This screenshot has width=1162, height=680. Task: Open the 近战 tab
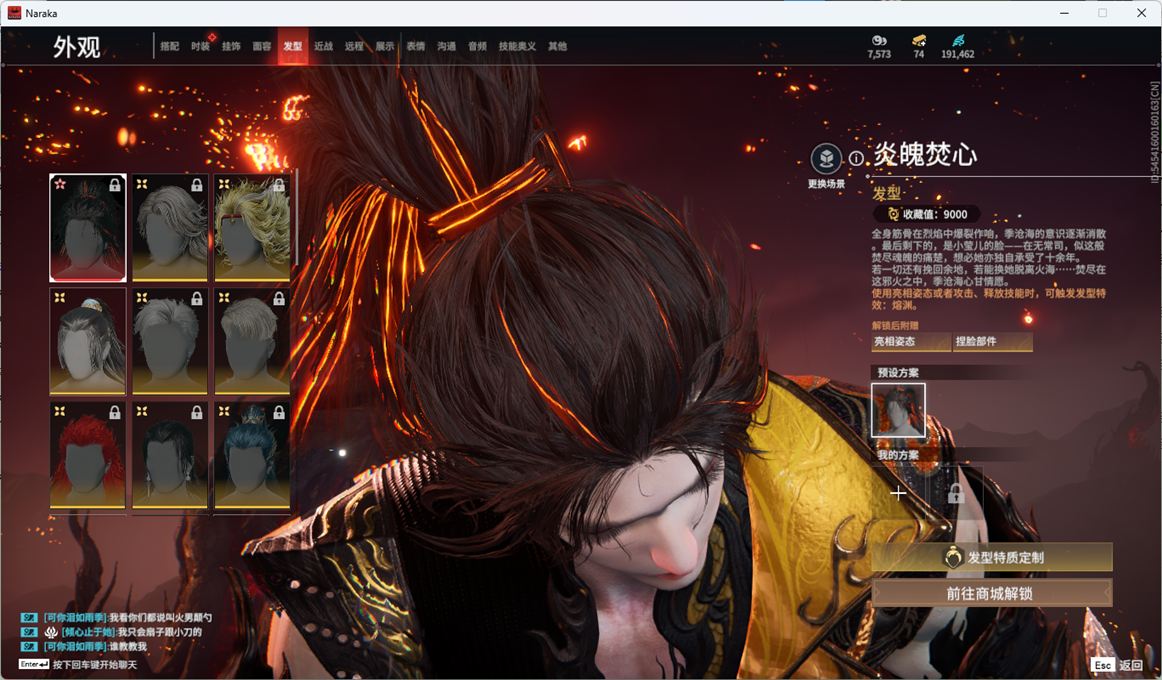click(x=323, y=46)
